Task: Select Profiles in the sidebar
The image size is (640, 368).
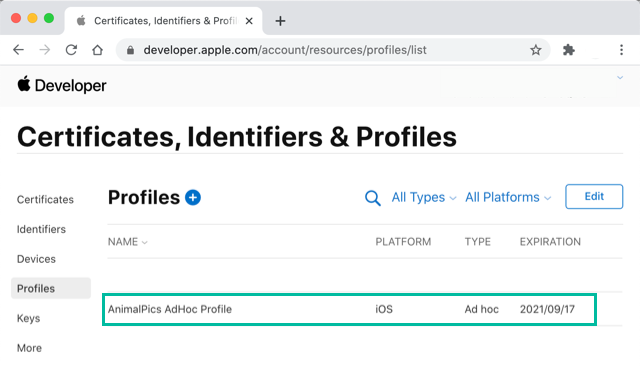Action: pos(51,288)
